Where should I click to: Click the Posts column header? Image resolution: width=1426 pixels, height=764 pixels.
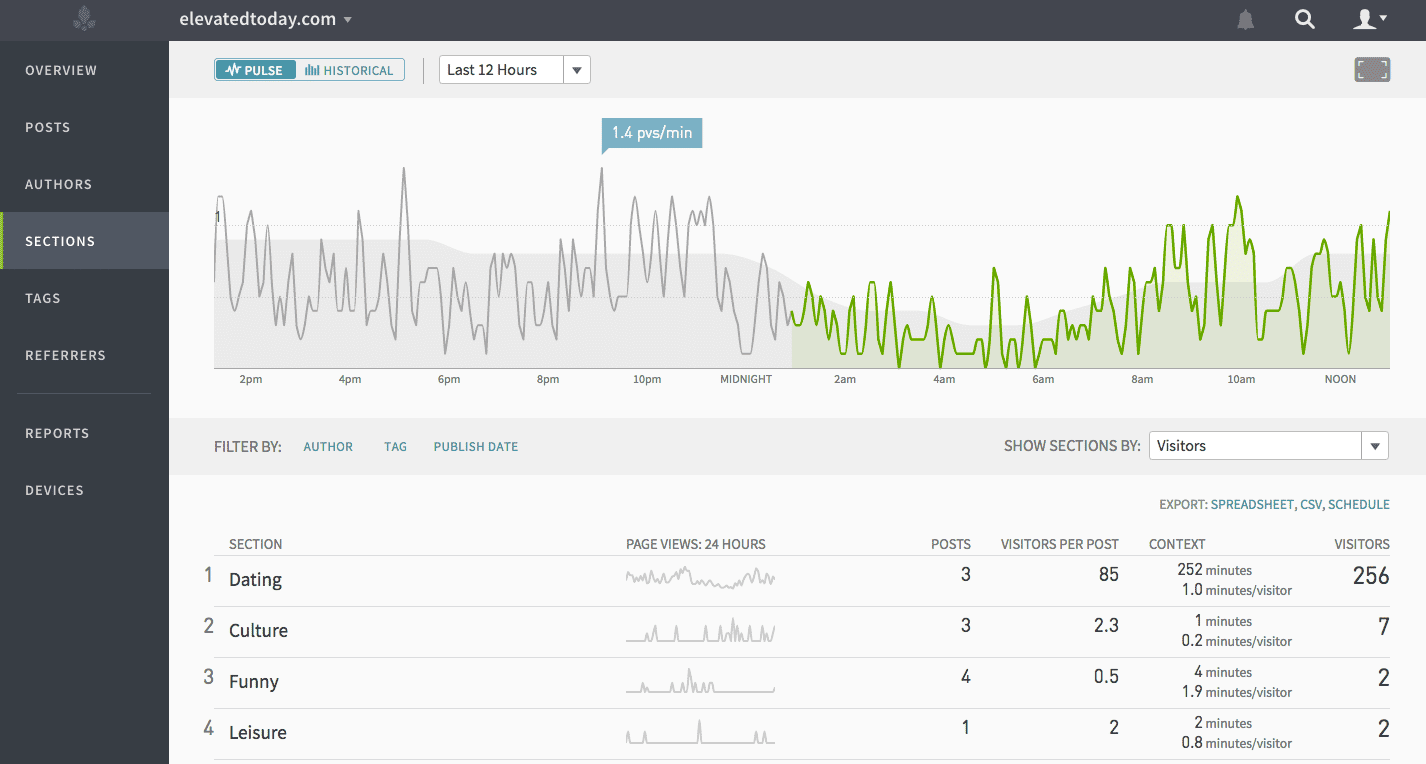coord(951,544)
